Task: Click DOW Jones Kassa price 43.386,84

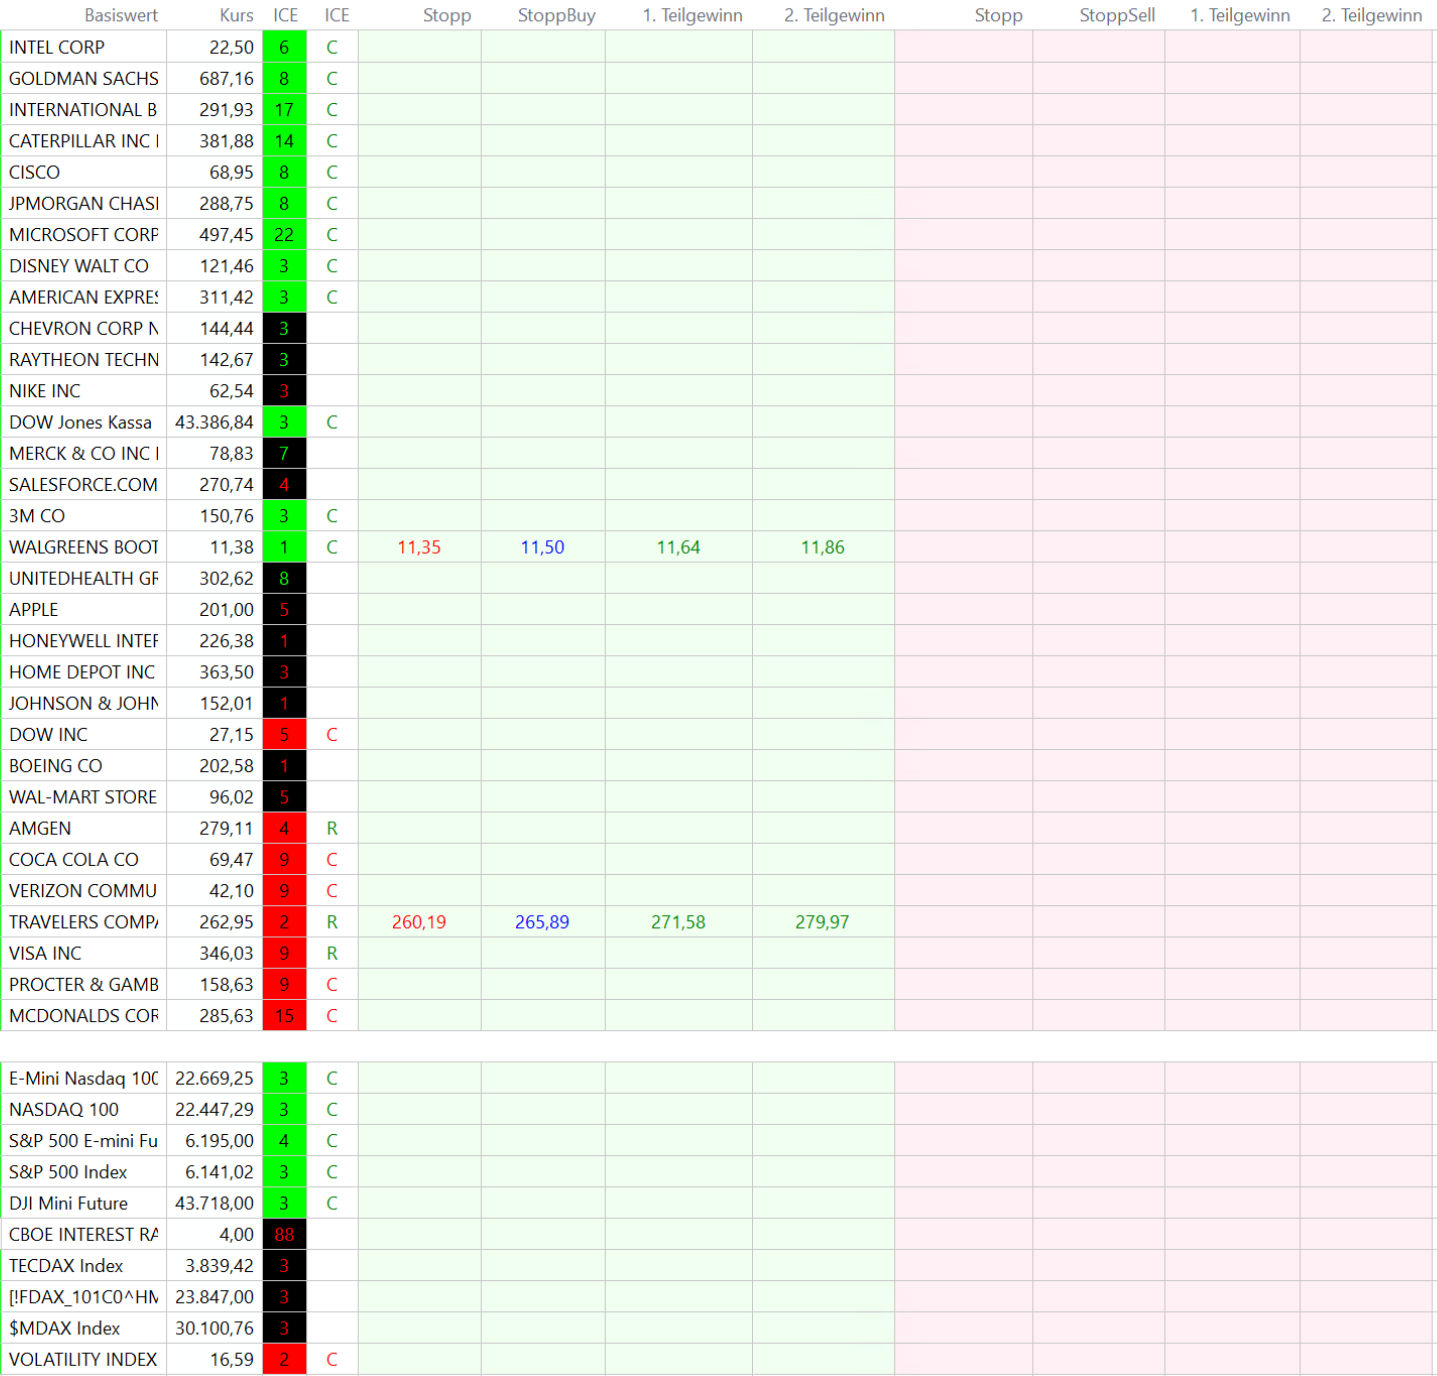Action: click(214, 422)
